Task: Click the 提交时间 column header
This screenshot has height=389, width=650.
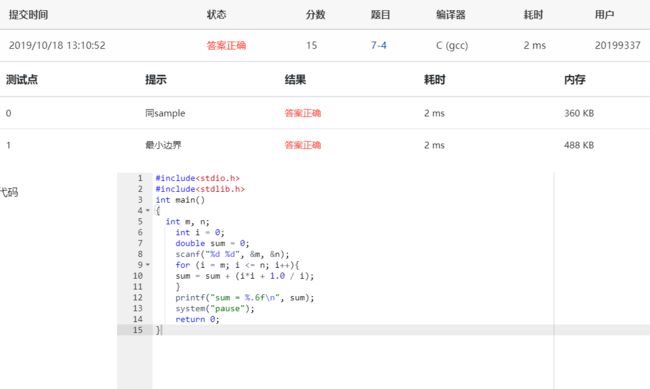Action: pos(29,15)
